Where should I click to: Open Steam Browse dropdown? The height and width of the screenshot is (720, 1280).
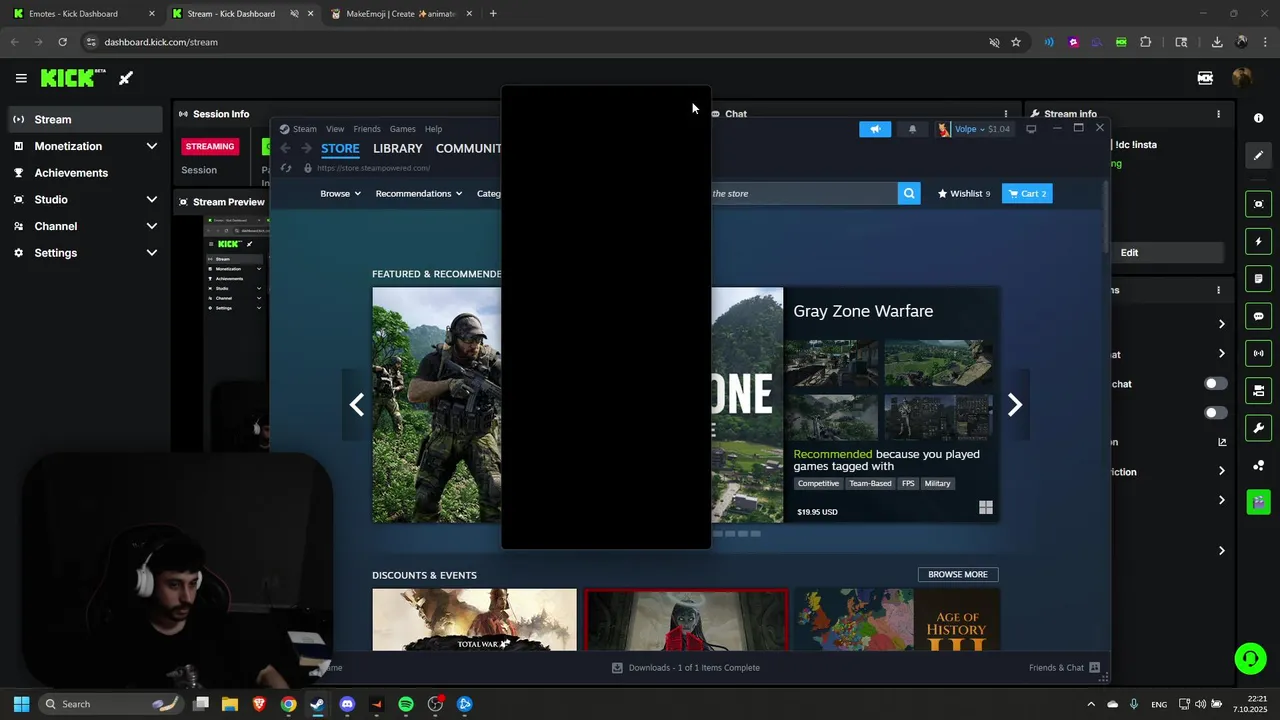(x=340, y=194)
